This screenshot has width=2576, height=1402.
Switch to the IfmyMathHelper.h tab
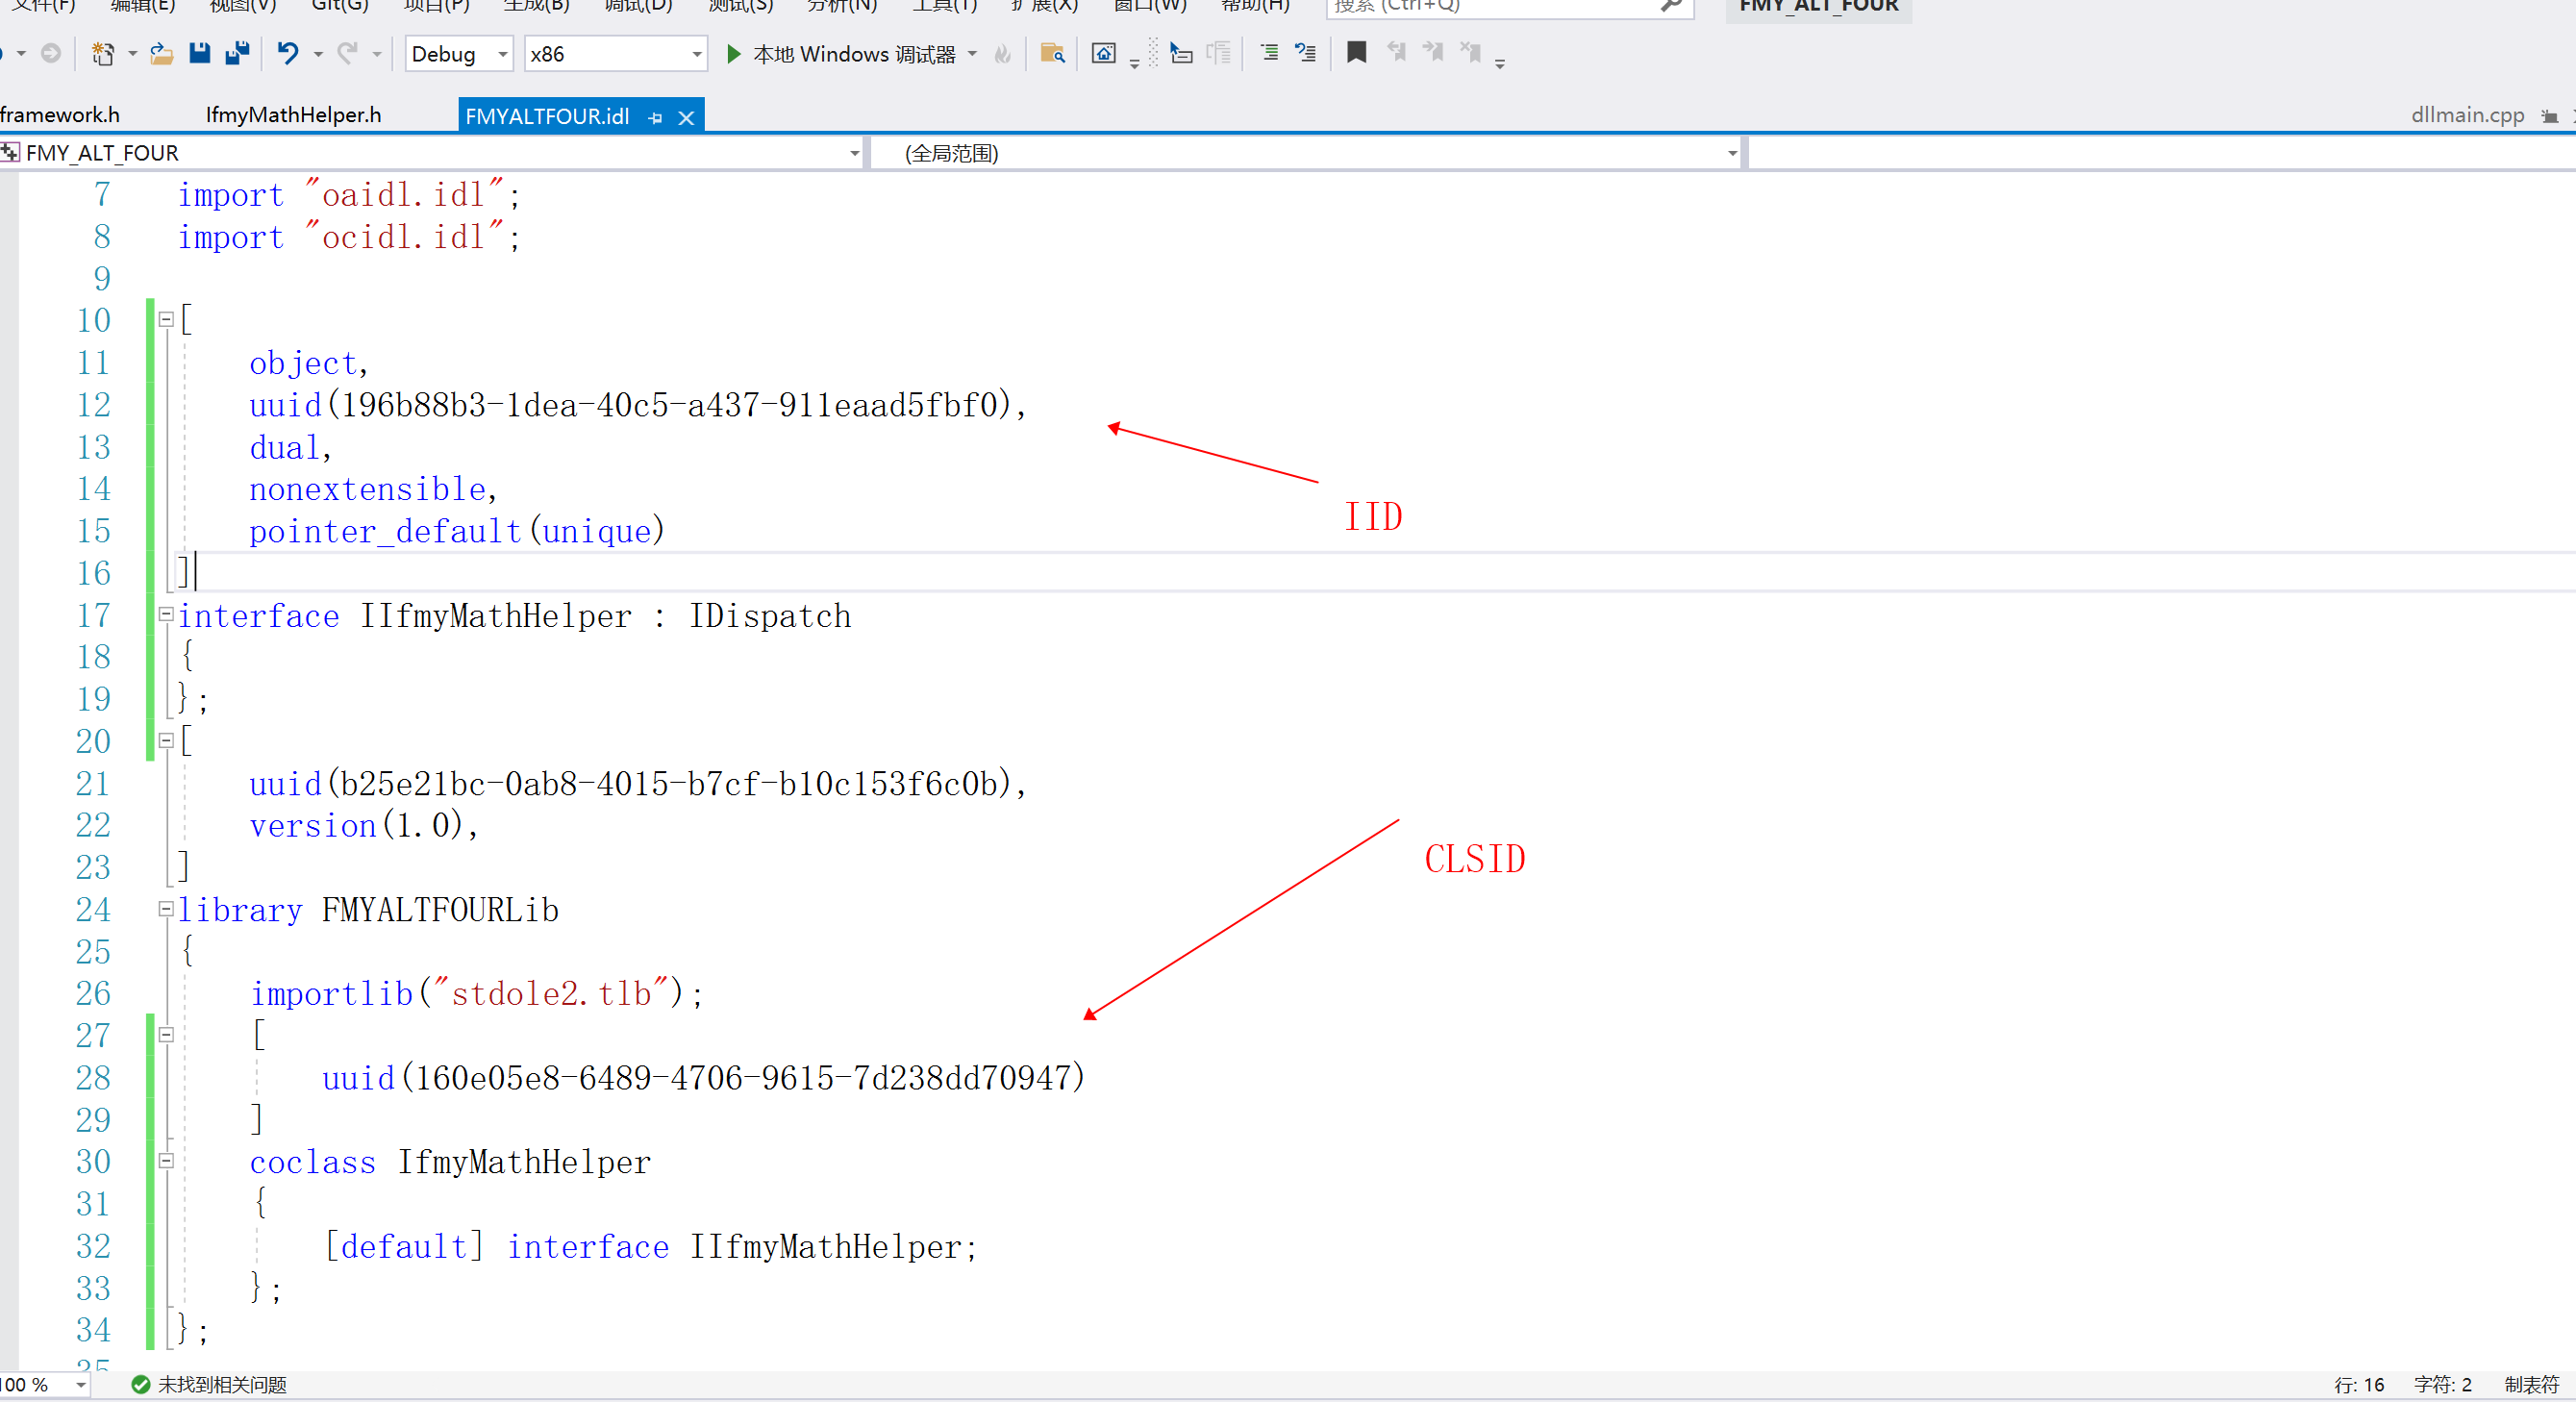coord(293,115)
